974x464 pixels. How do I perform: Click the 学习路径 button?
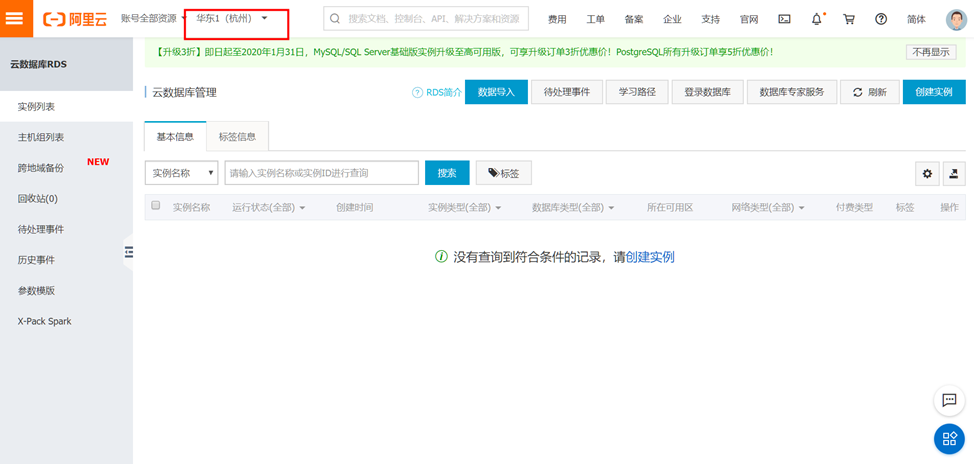coord(637,92)
